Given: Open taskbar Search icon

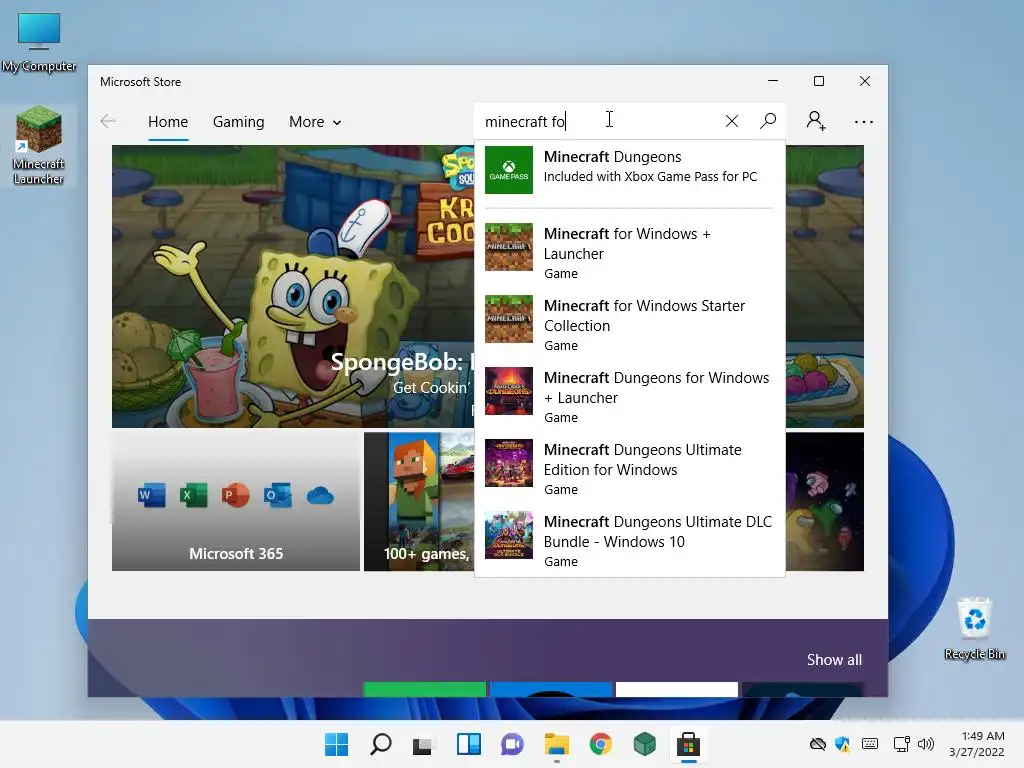Looking at the screenshot, I should 381,744.
